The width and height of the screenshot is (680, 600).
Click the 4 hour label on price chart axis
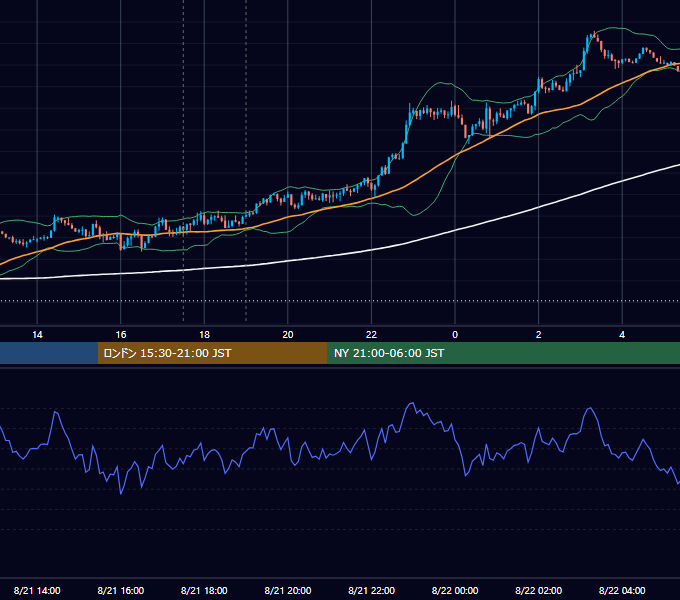[x=622, y=335]
